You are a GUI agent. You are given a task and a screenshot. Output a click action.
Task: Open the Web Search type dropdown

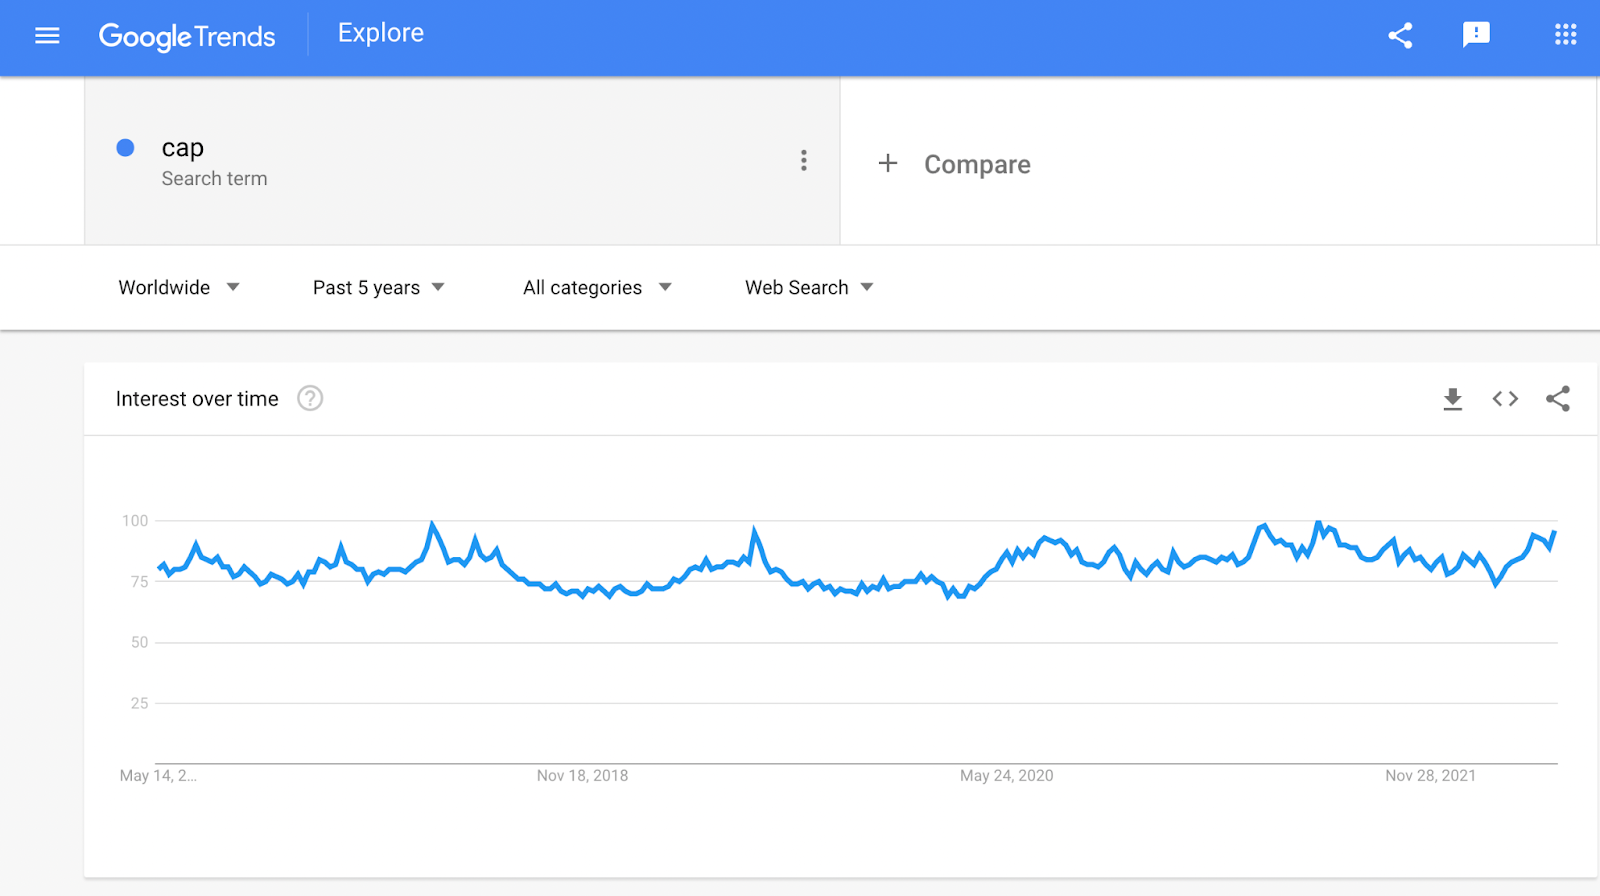pyautogui.click(x=809, y=288)
